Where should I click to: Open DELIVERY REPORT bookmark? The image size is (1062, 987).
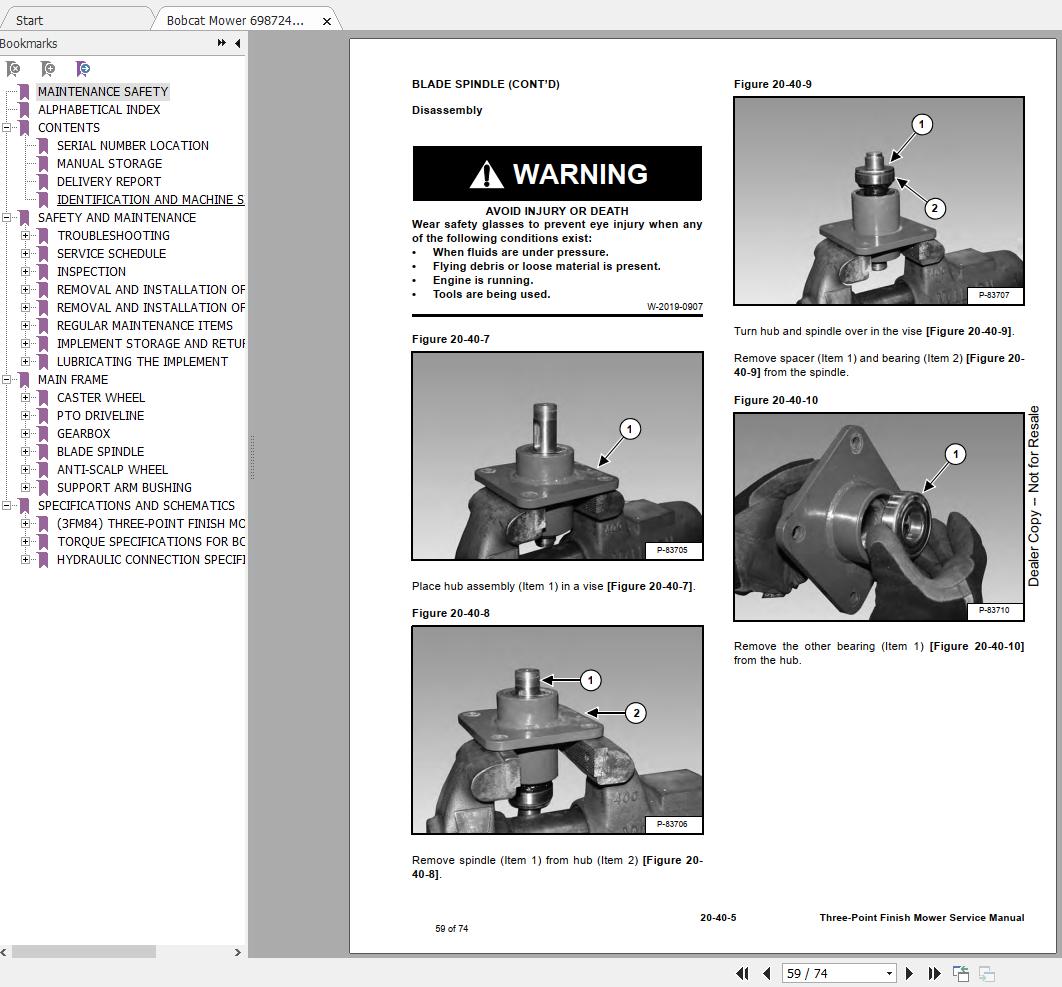pos(109,182)
